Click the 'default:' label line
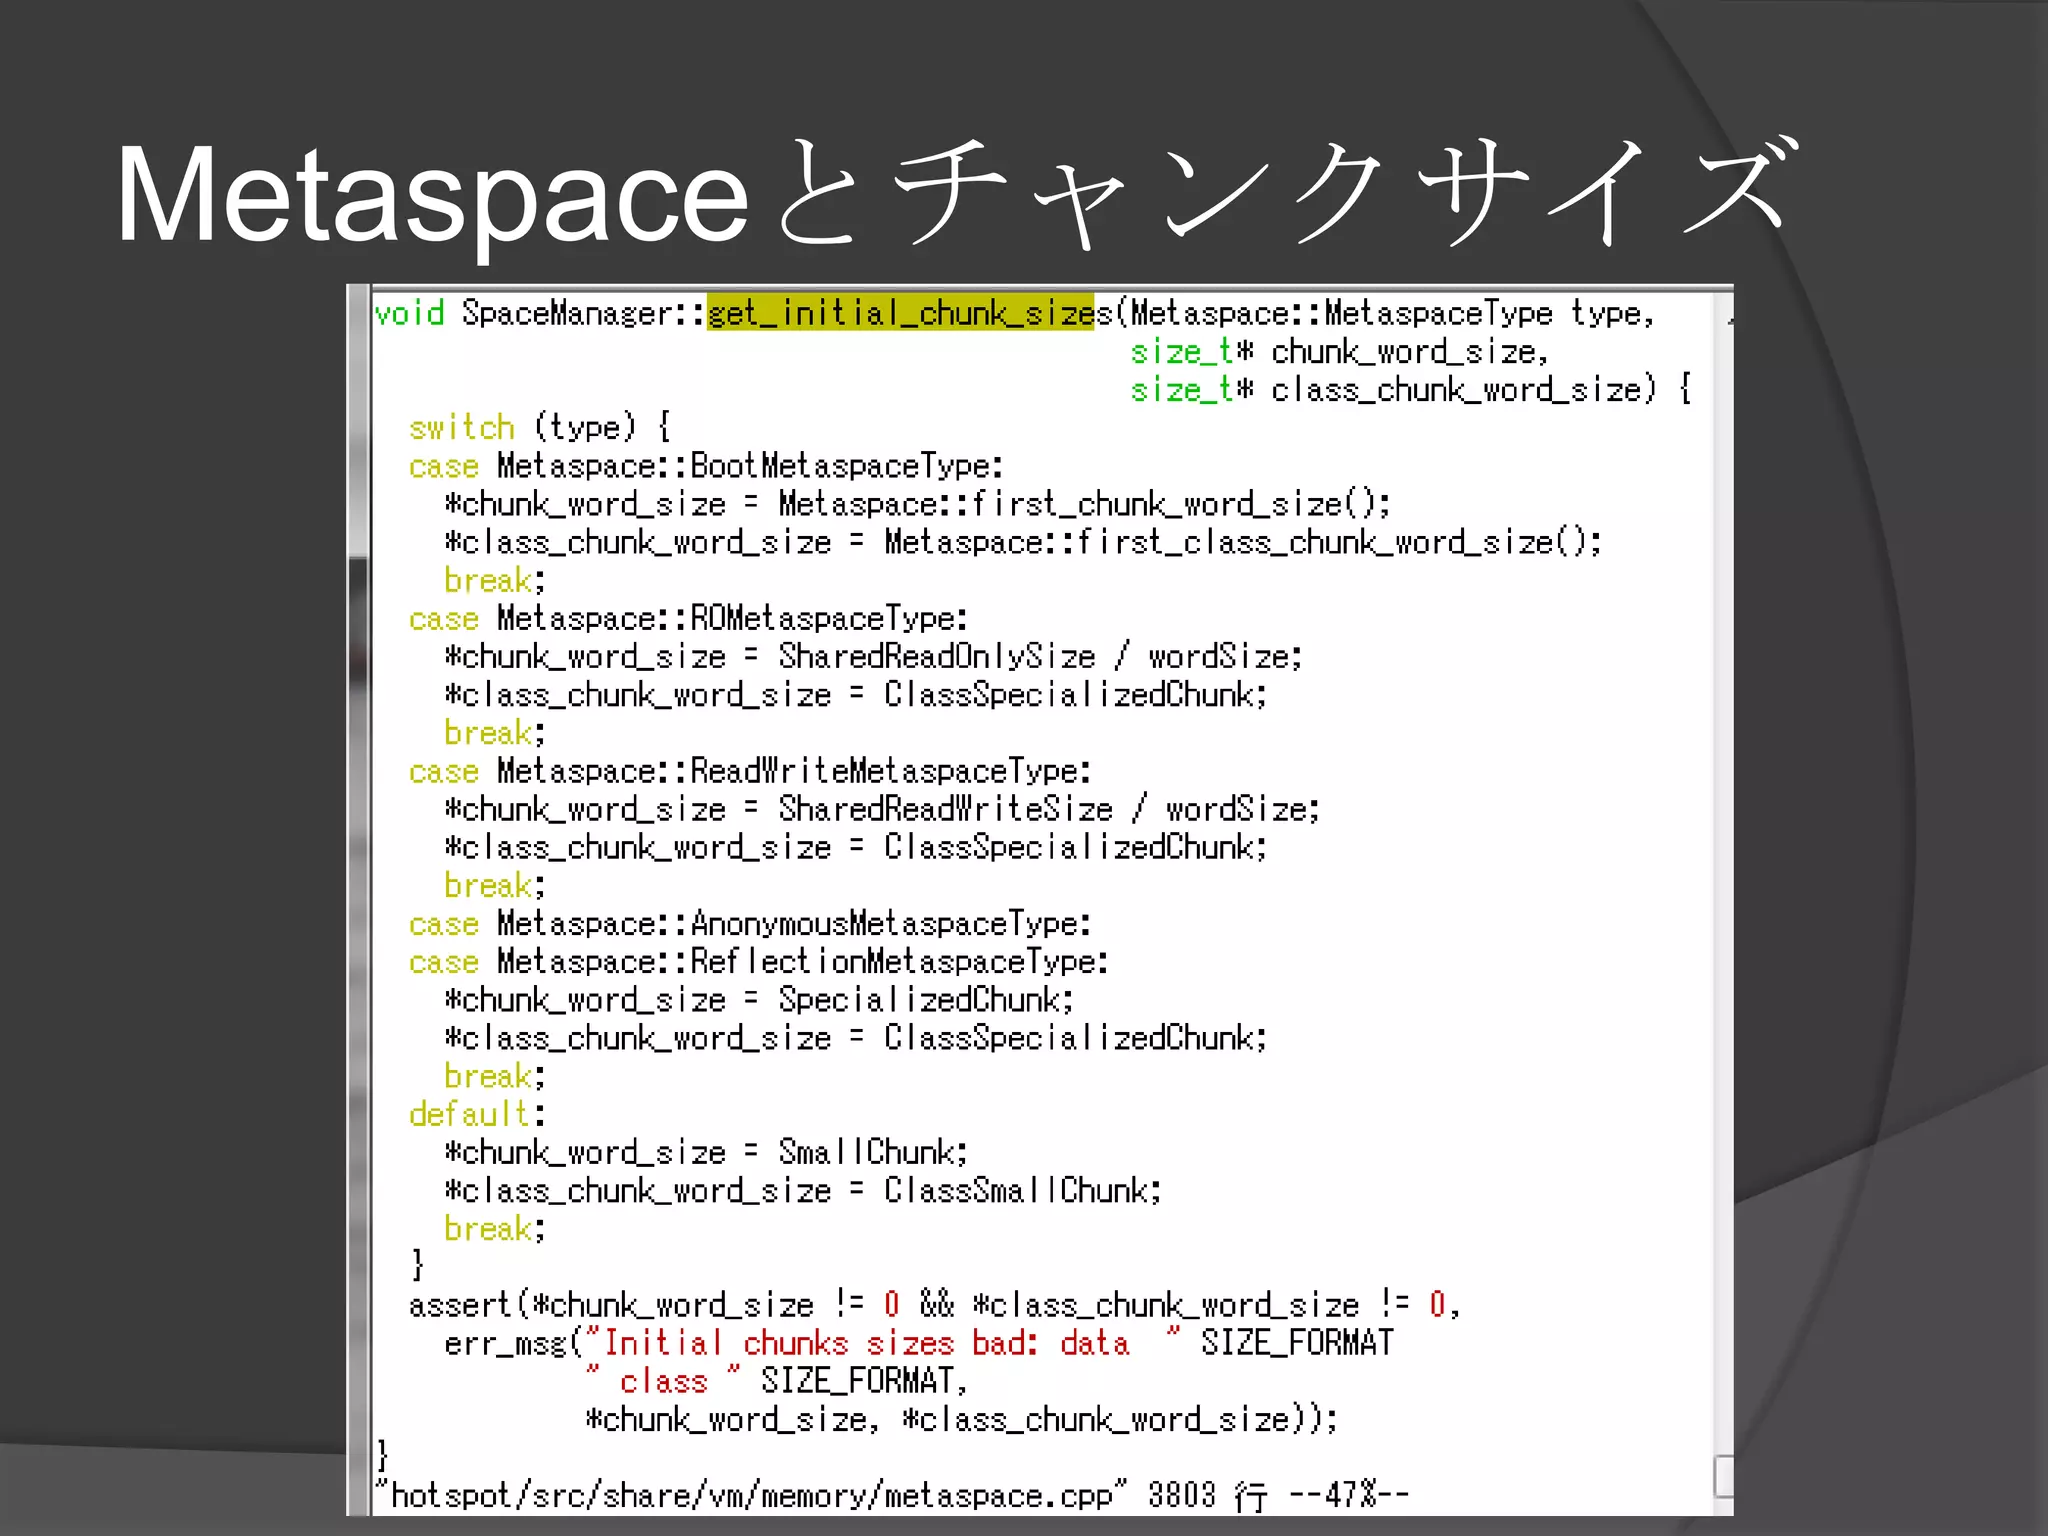2048x1536 pixels. click(477, 1114)
